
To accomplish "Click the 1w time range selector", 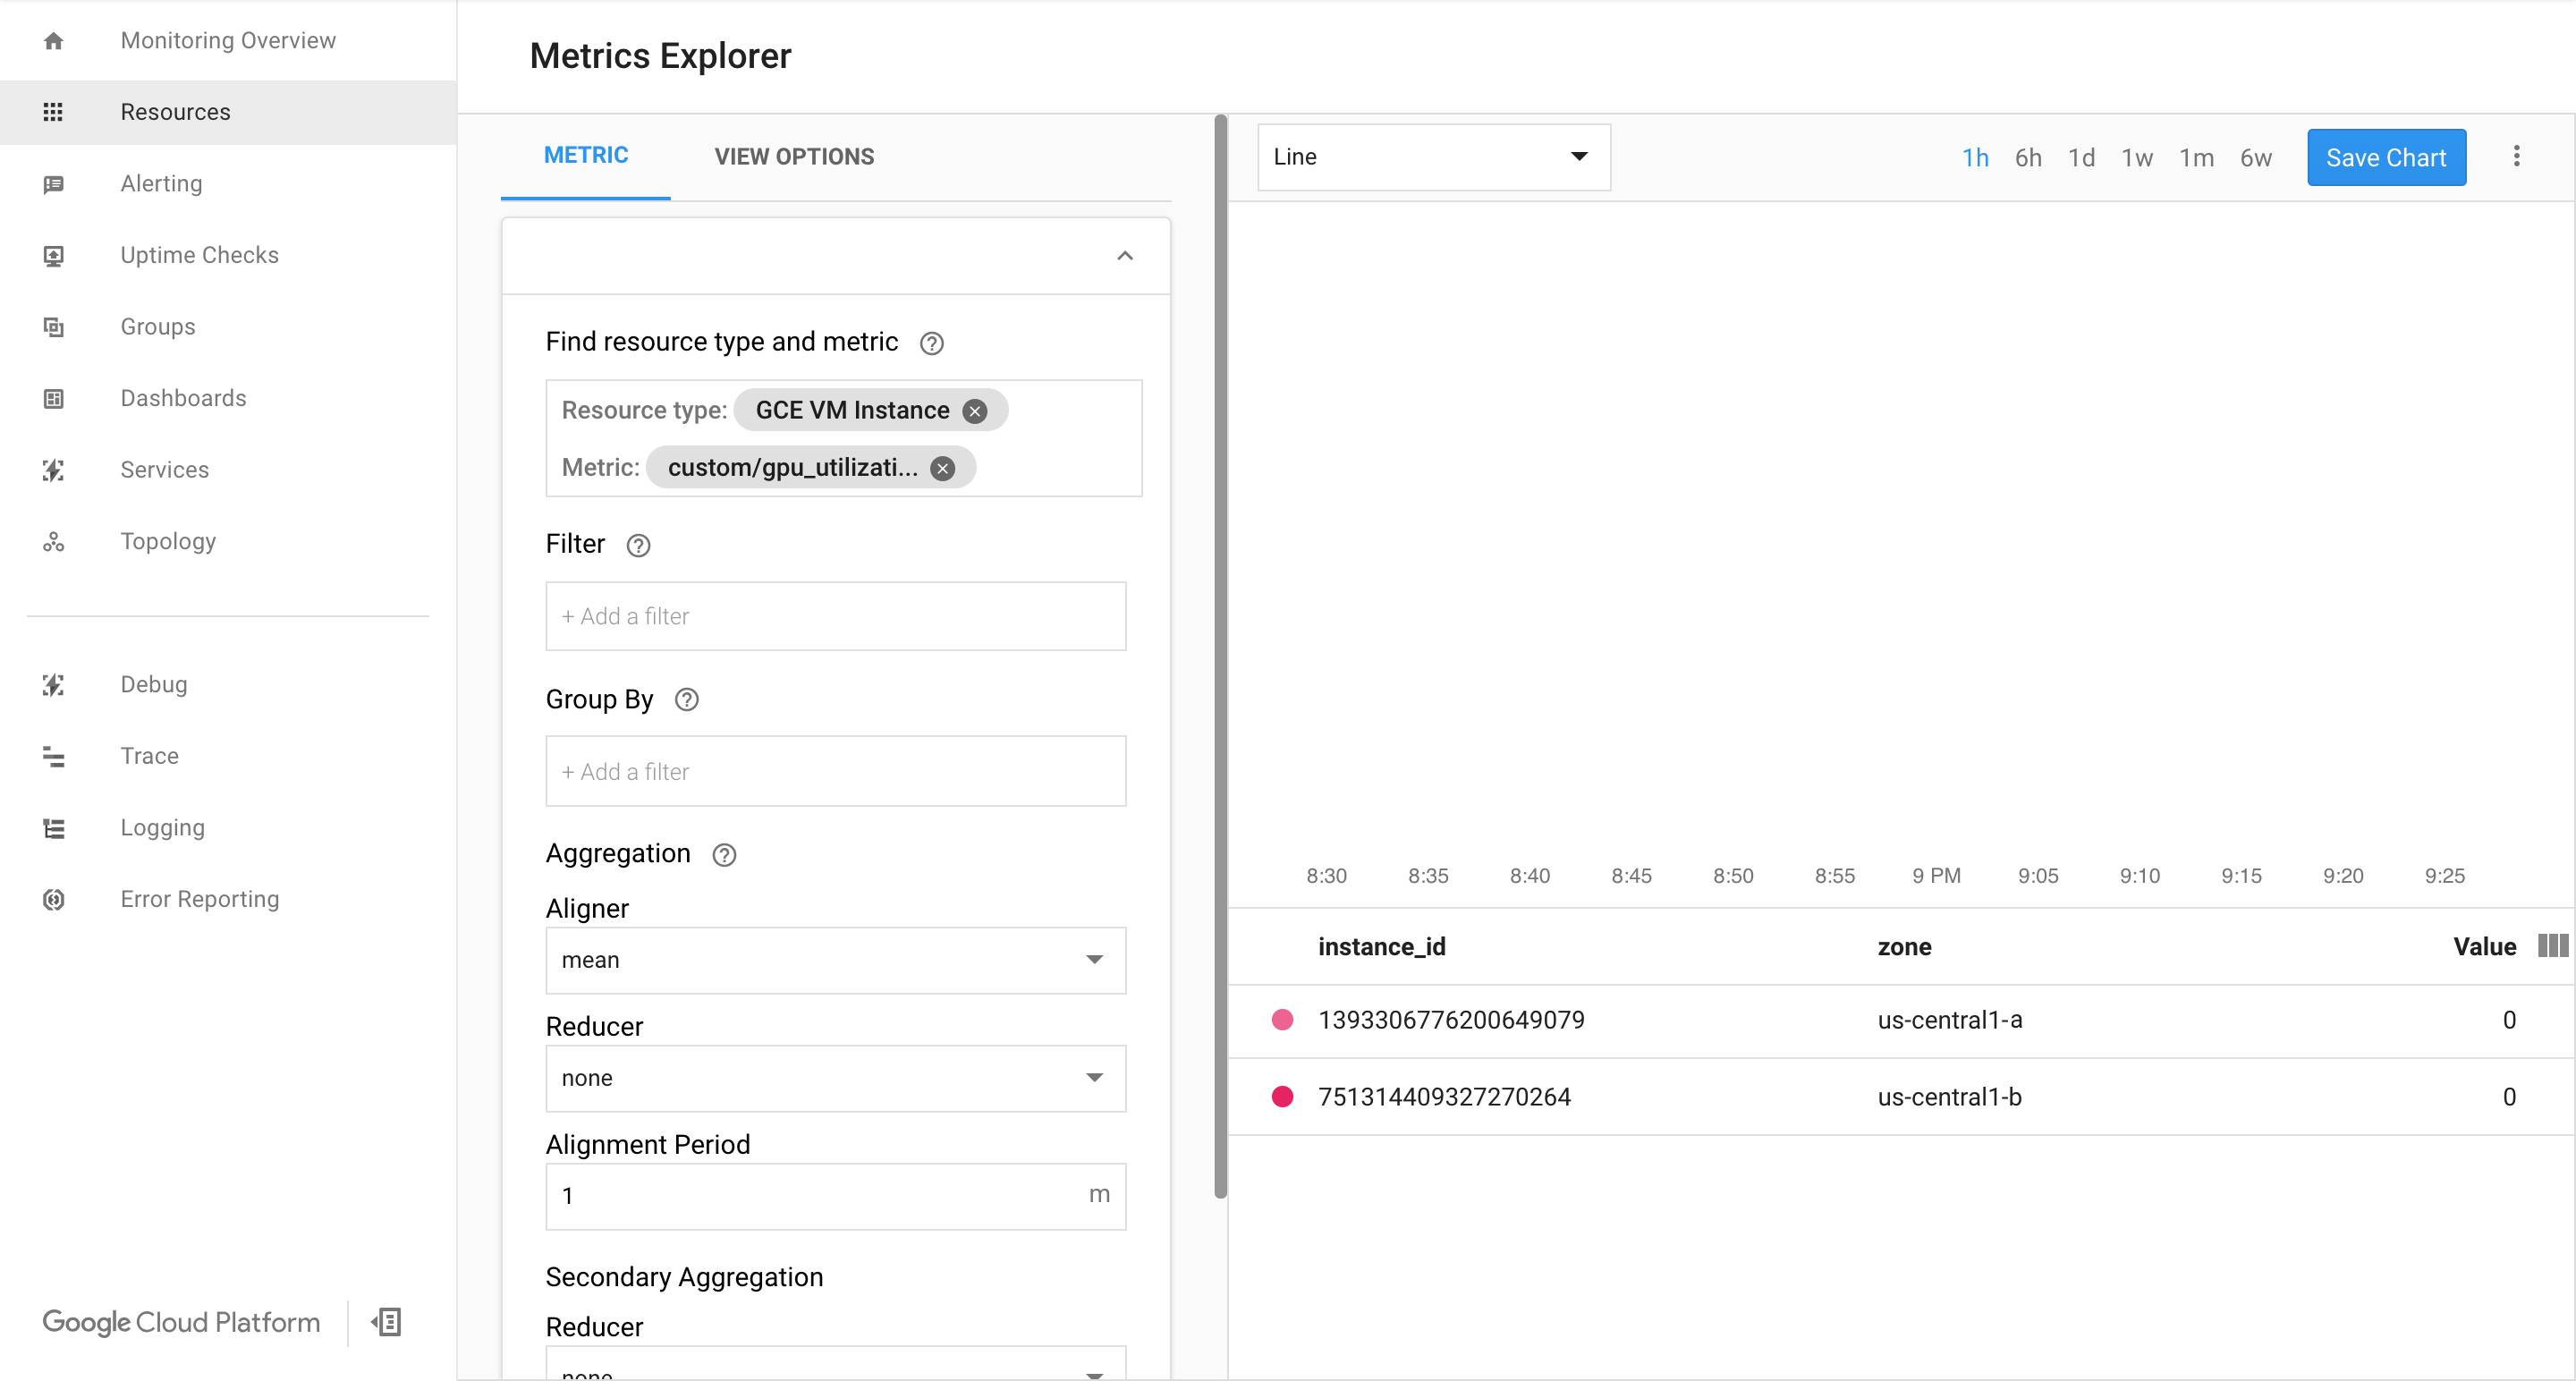I will pos(2137,157).
